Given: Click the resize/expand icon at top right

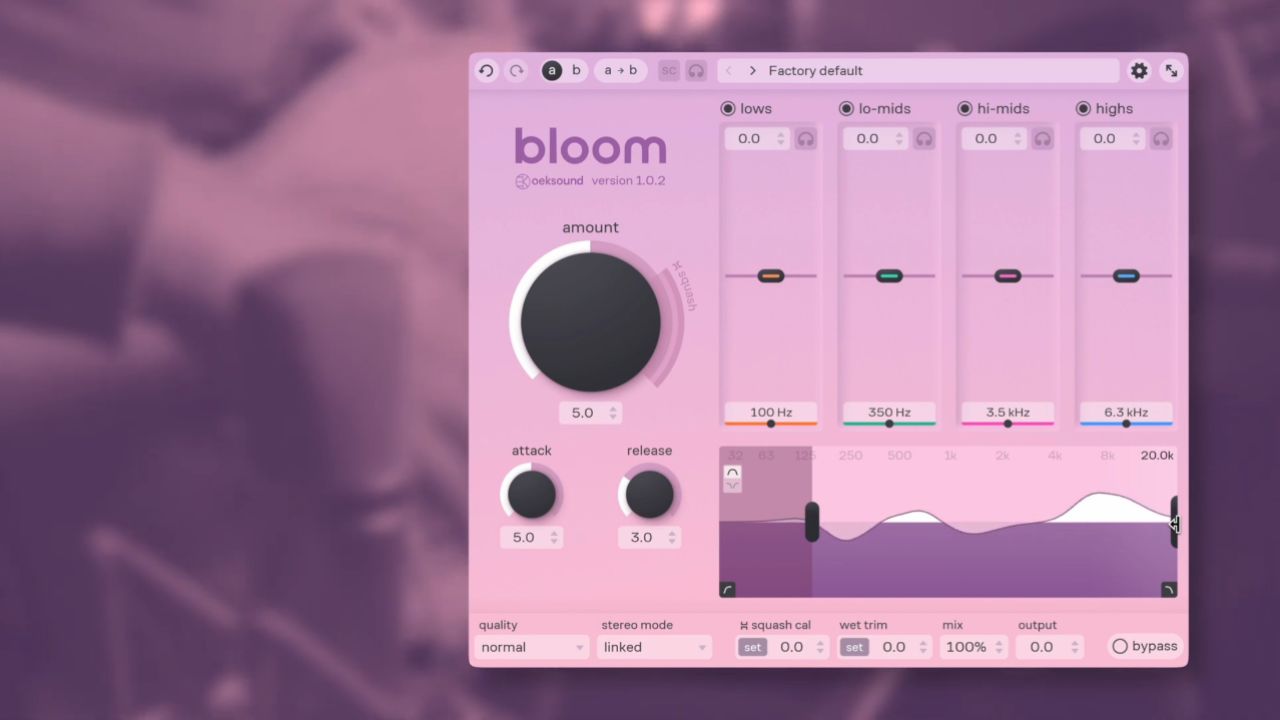Looking at the screenshot, I should point(1170,70).
